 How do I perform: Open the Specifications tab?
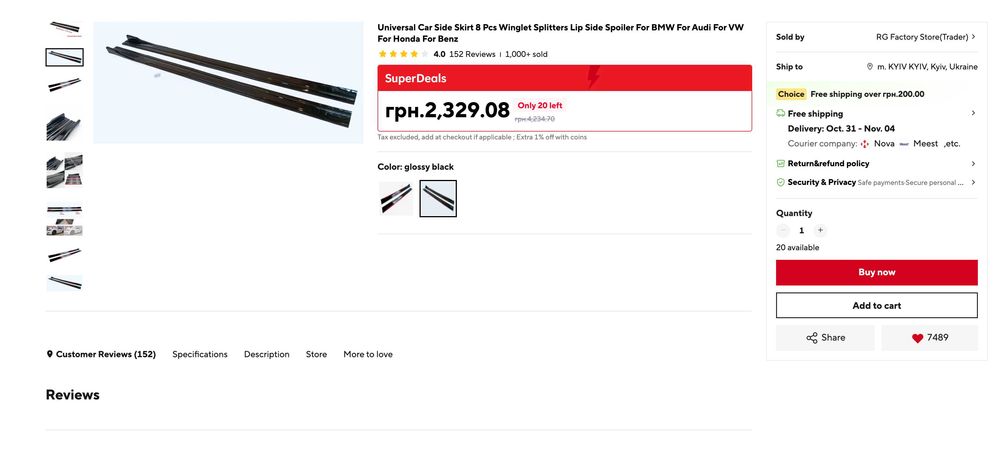click(200, 354)
